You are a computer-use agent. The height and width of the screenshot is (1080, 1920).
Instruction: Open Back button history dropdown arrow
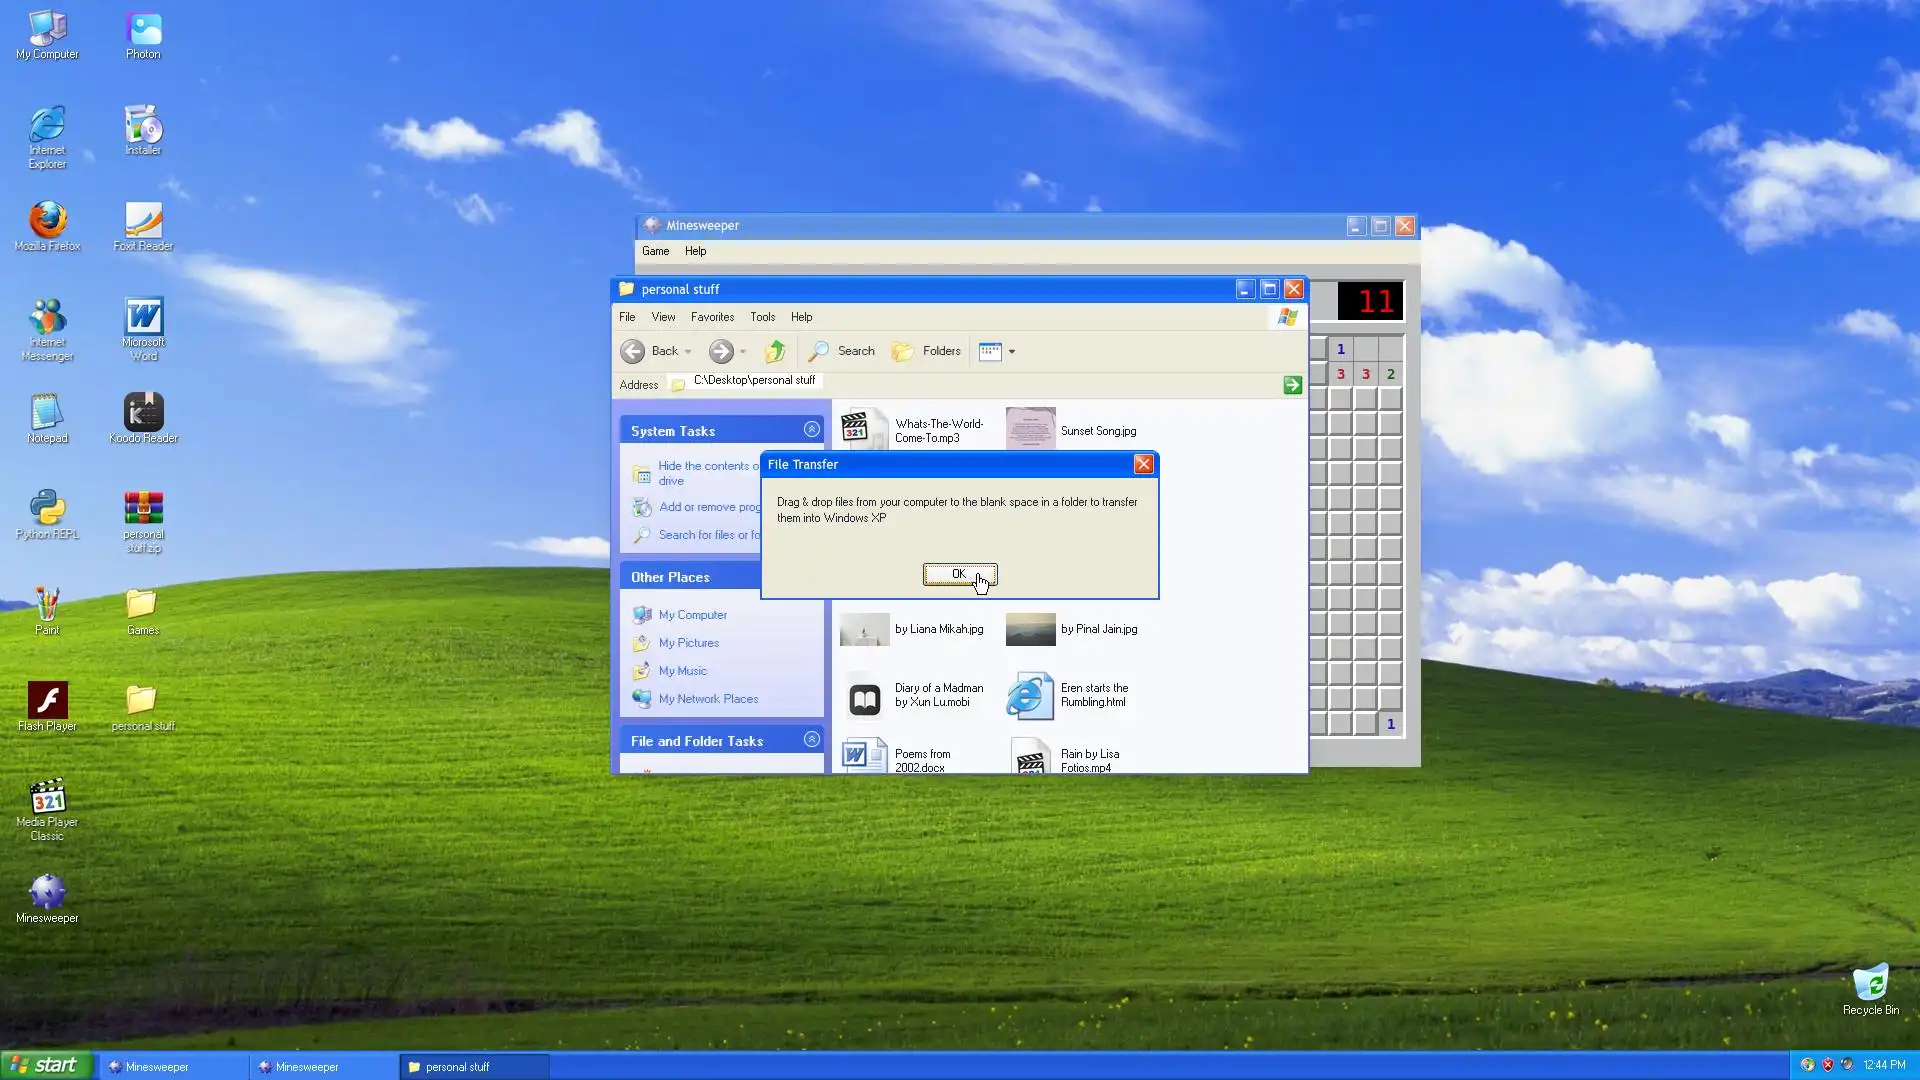pyautogui.click(x=688, y=352)
